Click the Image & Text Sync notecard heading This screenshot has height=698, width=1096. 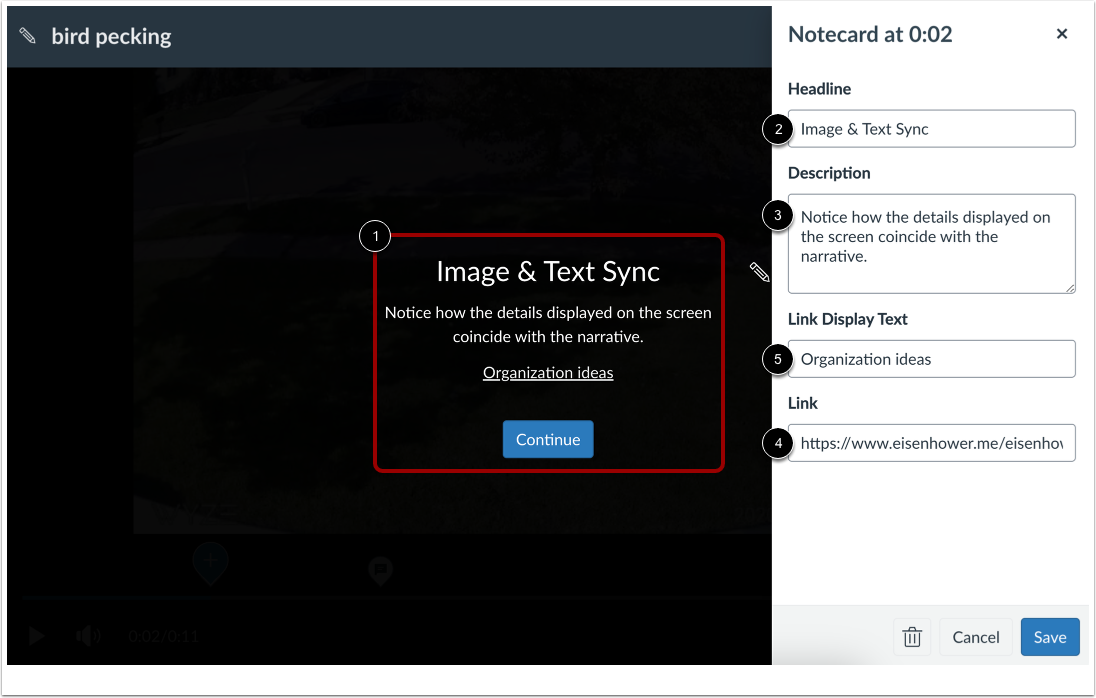click(x=548, y=272)
